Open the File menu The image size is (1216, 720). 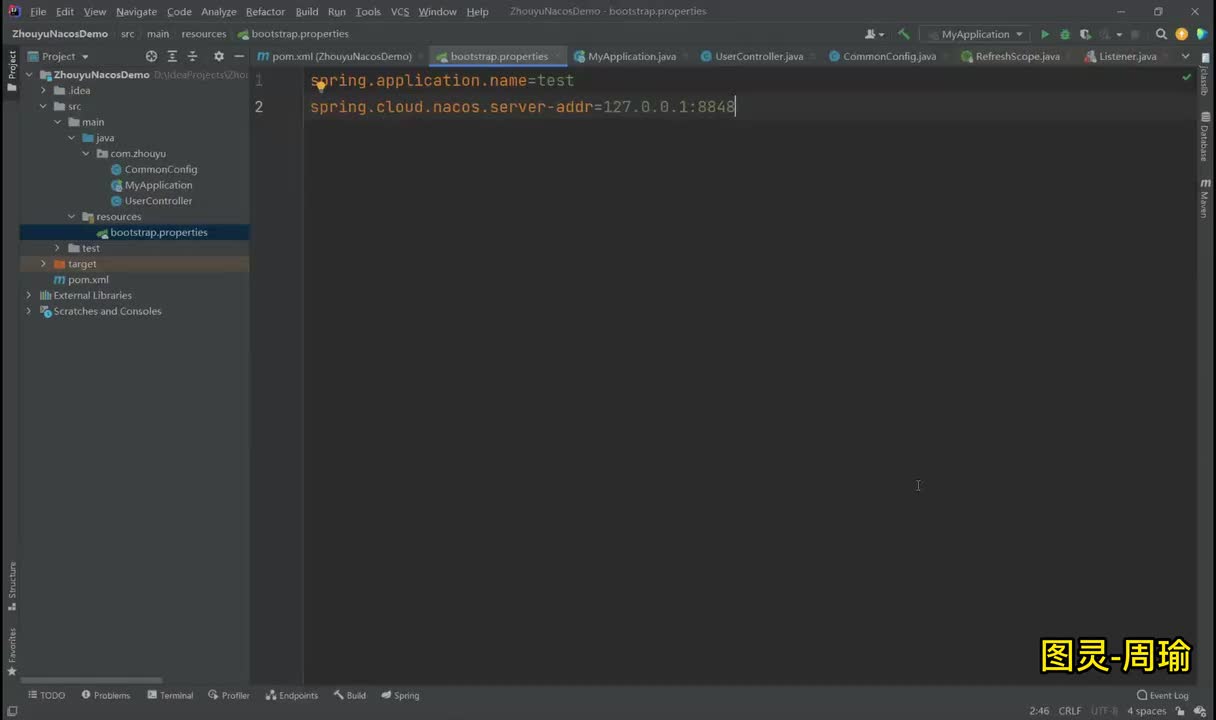(38, 12)
